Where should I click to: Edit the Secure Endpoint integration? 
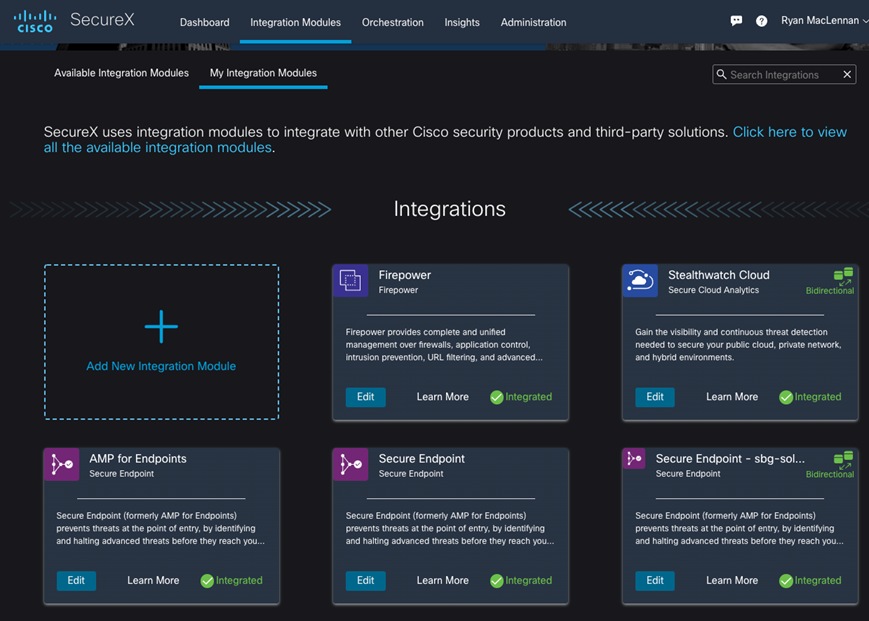pos(365,581)
